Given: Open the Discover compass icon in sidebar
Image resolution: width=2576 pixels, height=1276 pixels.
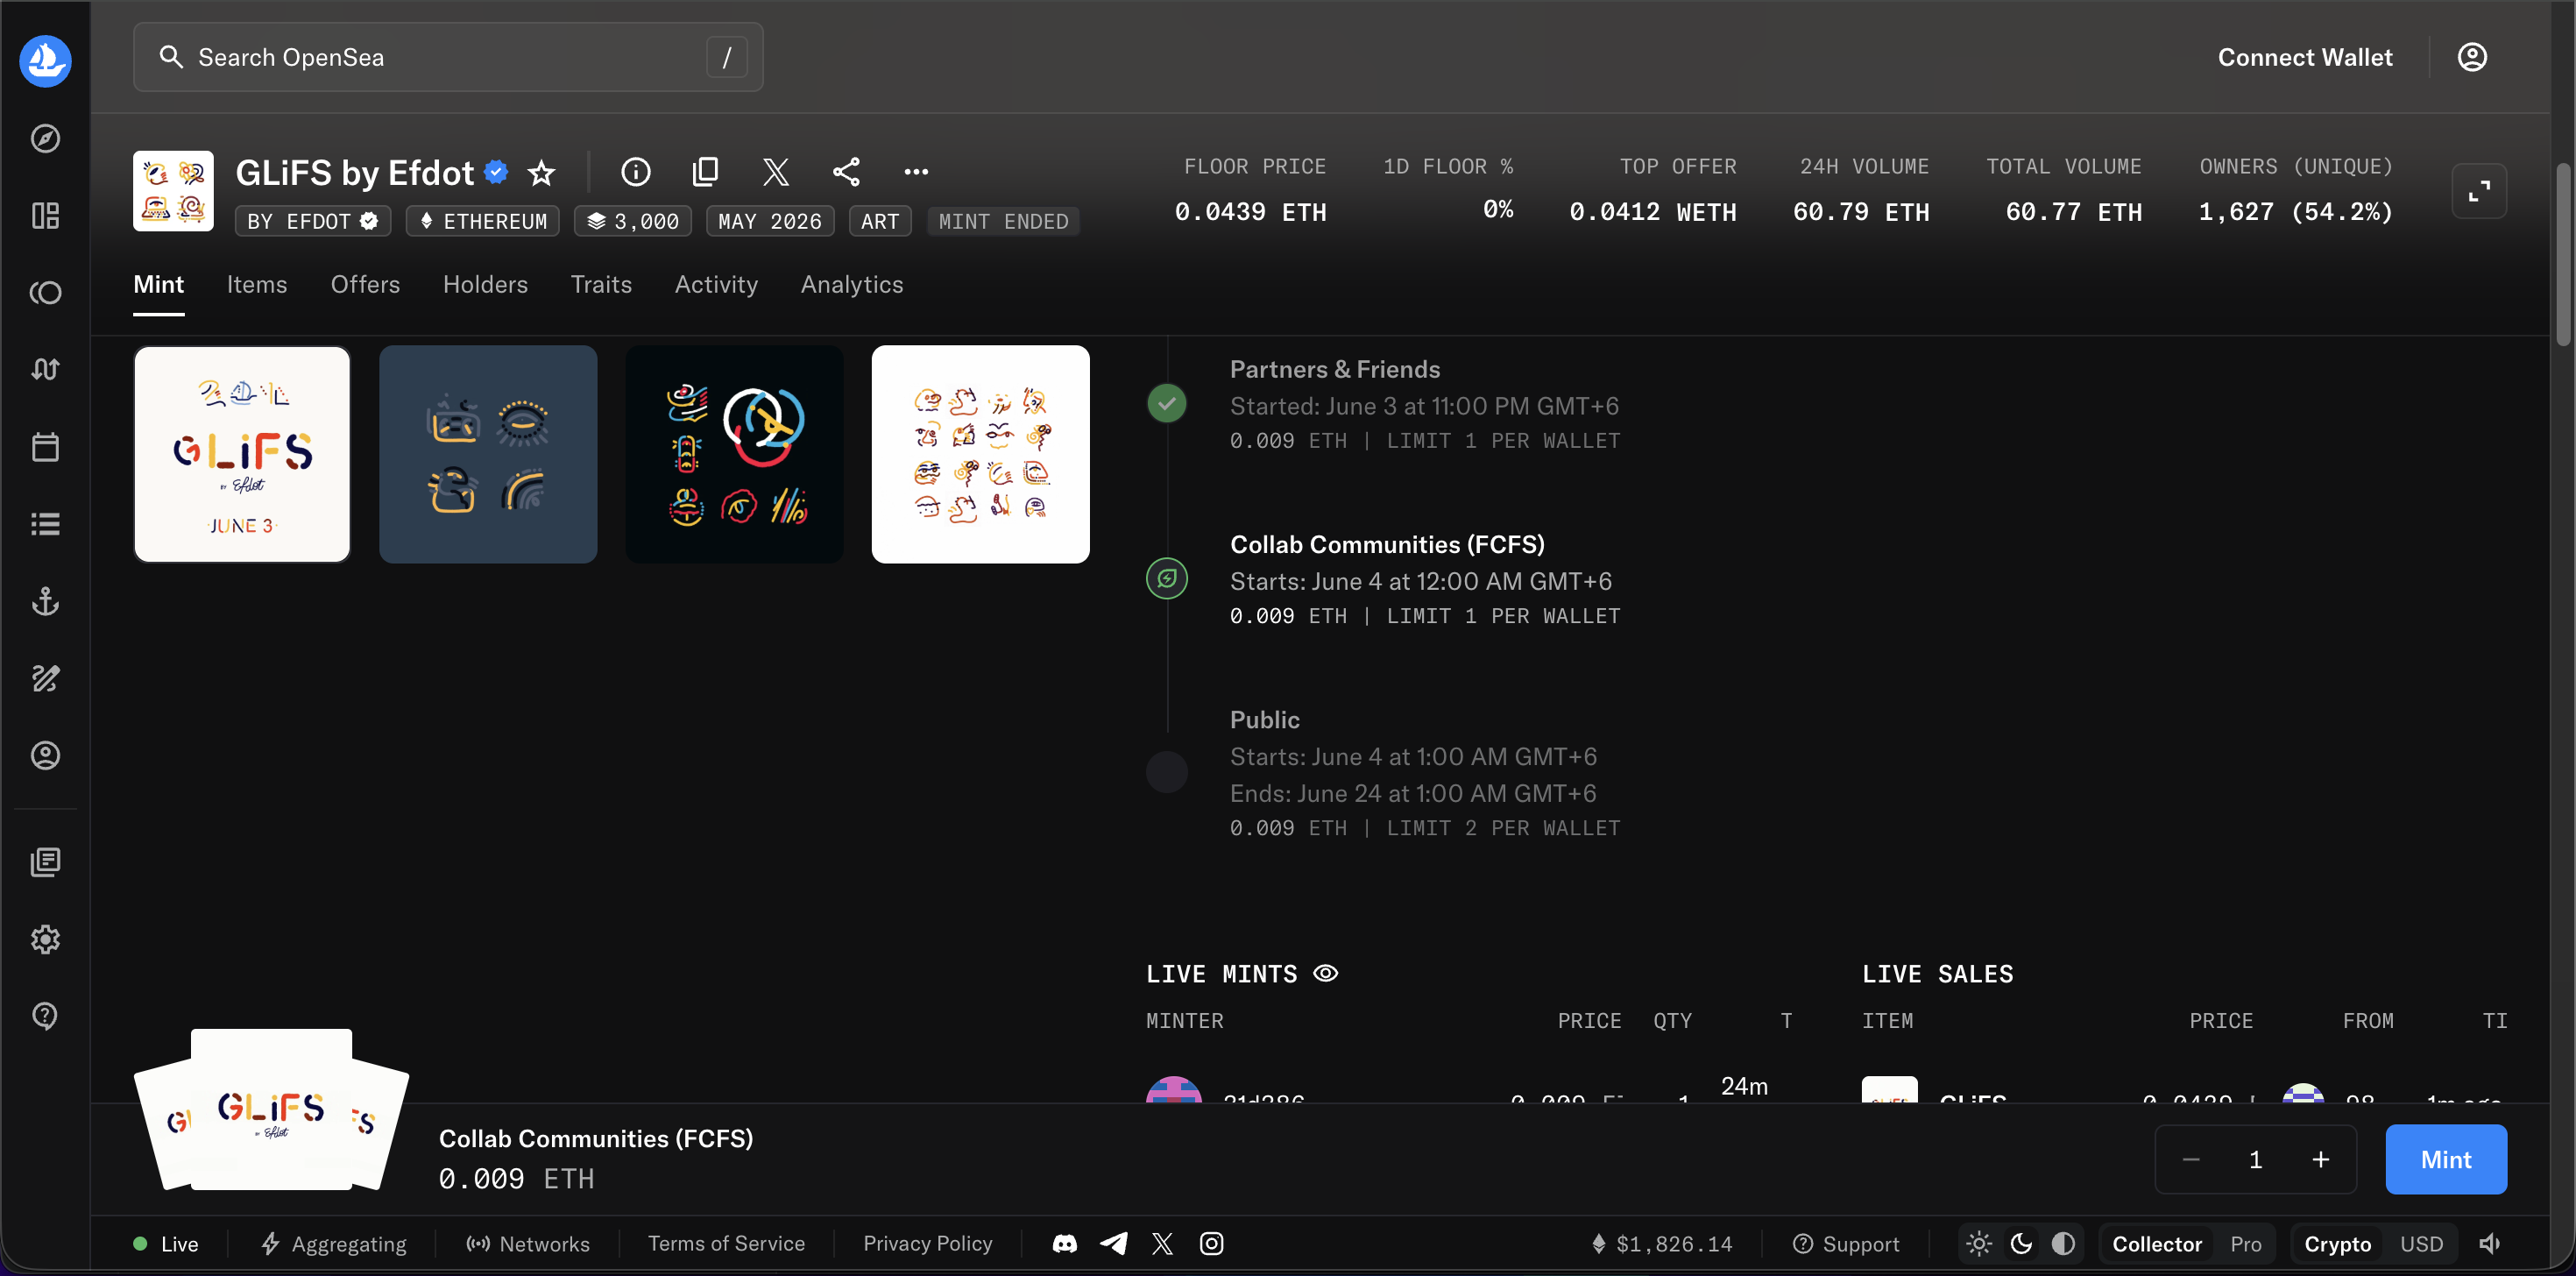Looking at the screenshot, I should [45, 138].
